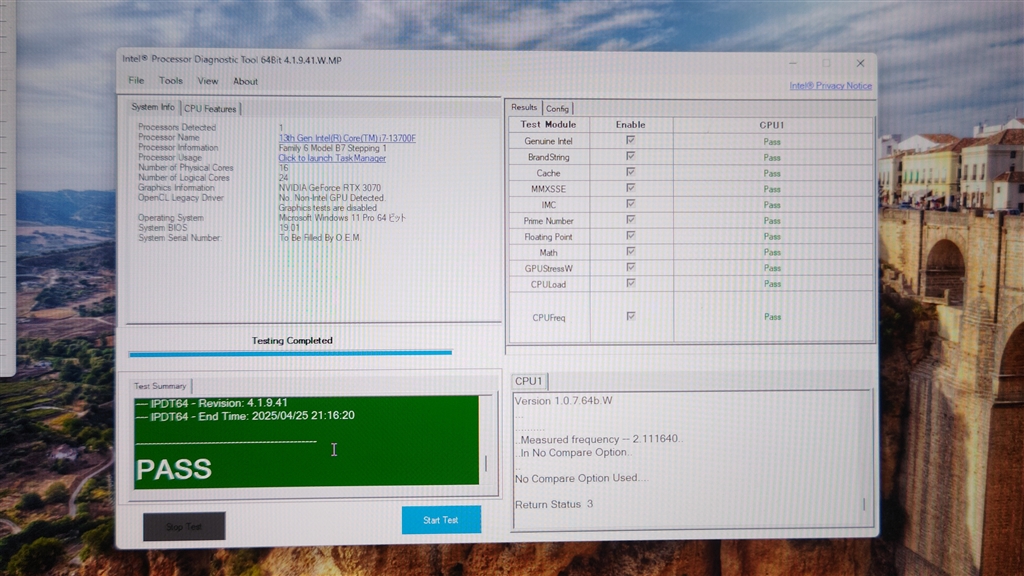Click the Genuine Intel Pass result
Screen dimensions: 1024x576
tap(772, 142)
